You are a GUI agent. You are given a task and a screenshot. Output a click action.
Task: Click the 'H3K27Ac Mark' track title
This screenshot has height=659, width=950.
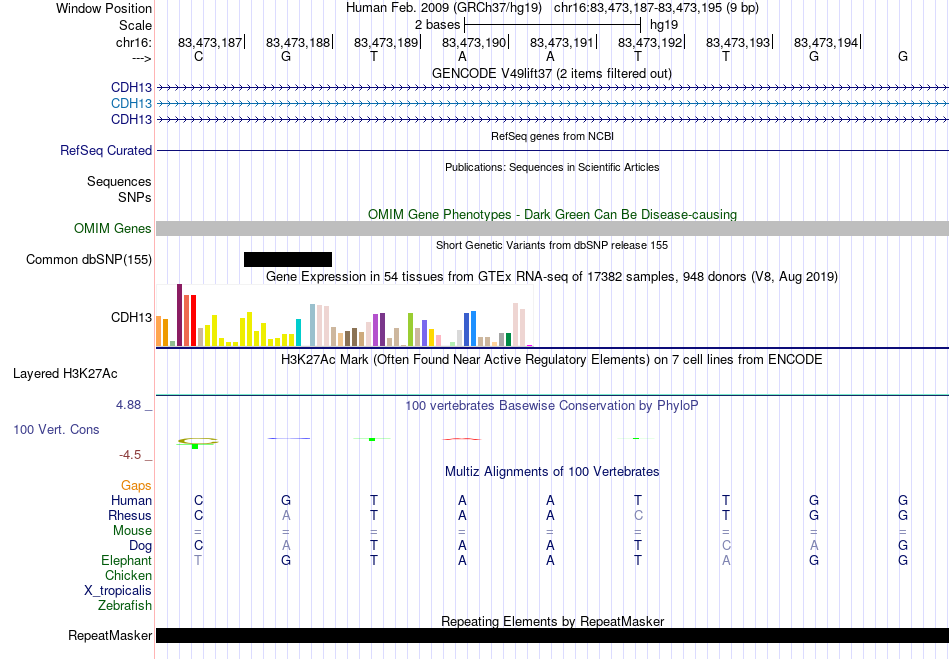coord(552,360)
